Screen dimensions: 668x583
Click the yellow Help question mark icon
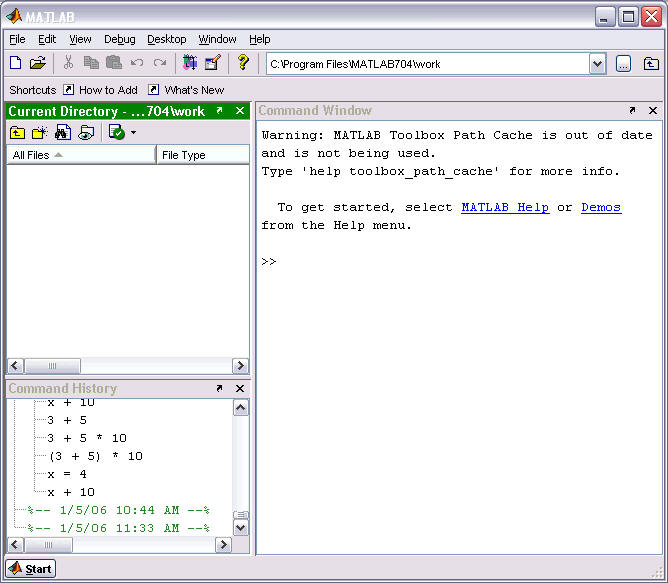[x=242, y=63]
